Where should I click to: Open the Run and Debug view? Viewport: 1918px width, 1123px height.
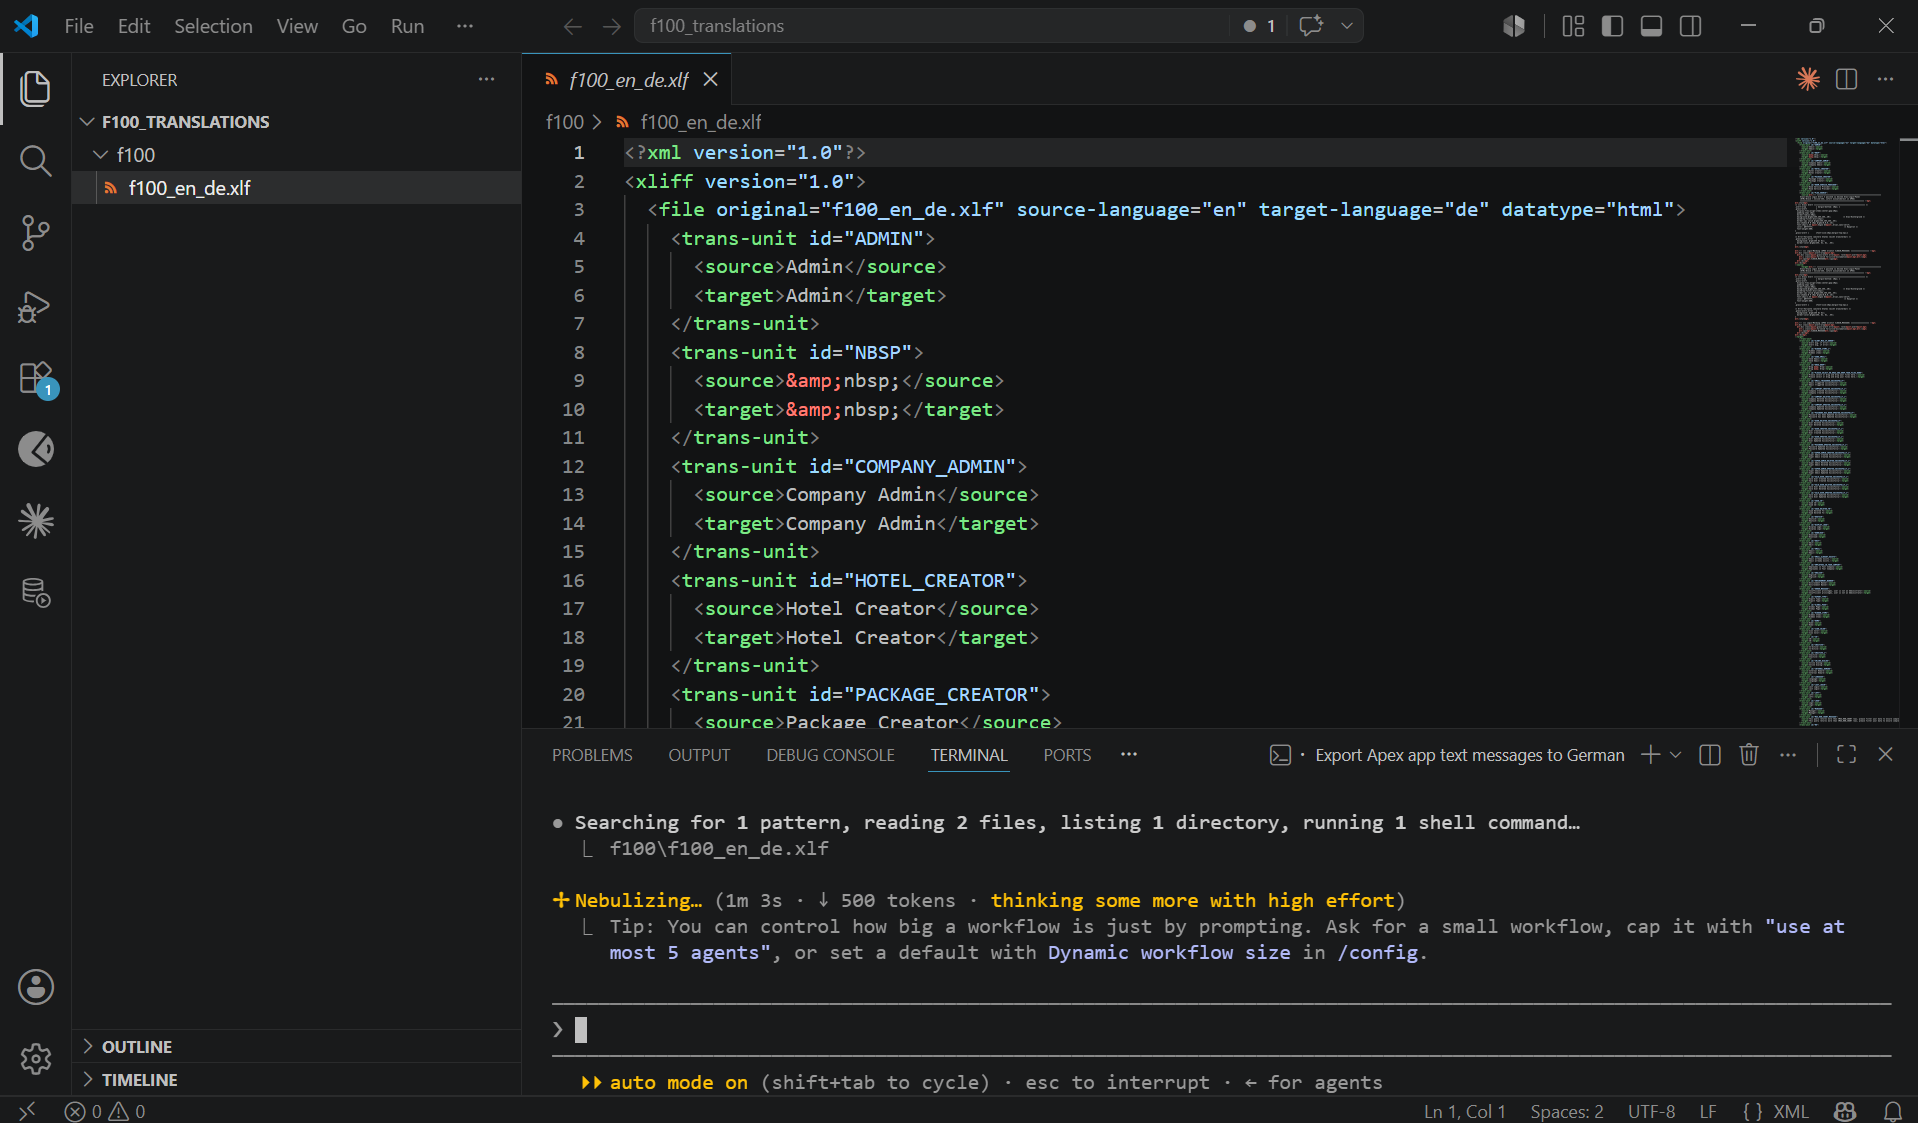36,306
